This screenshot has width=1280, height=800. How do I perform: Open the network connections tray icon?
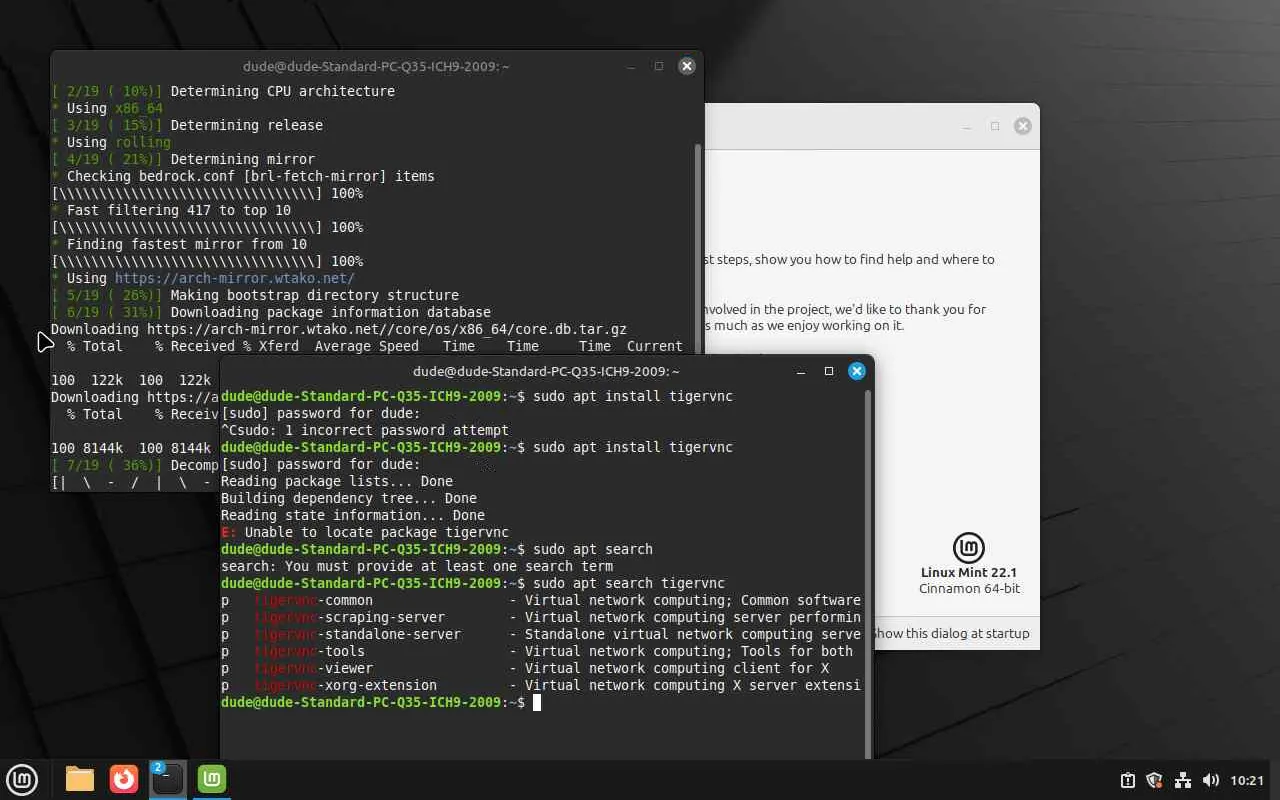[1182, 780]
